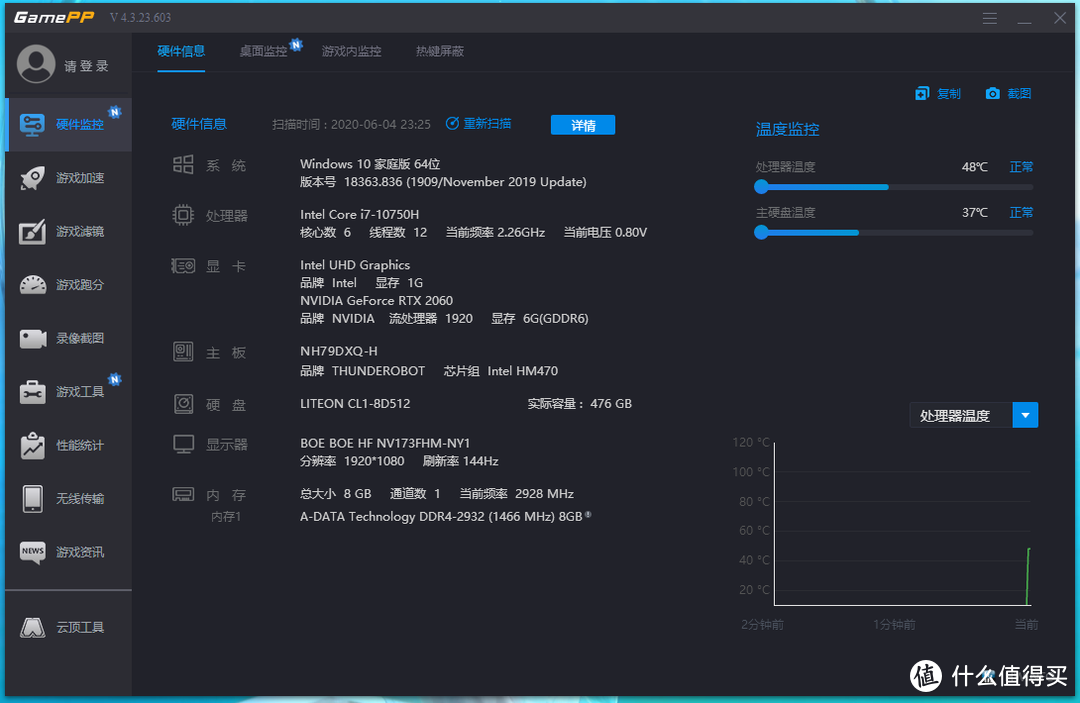Select the text NVIDIA GeForce RTX 2060
The height and width of the screenshot is (703, 1080).
376,300
